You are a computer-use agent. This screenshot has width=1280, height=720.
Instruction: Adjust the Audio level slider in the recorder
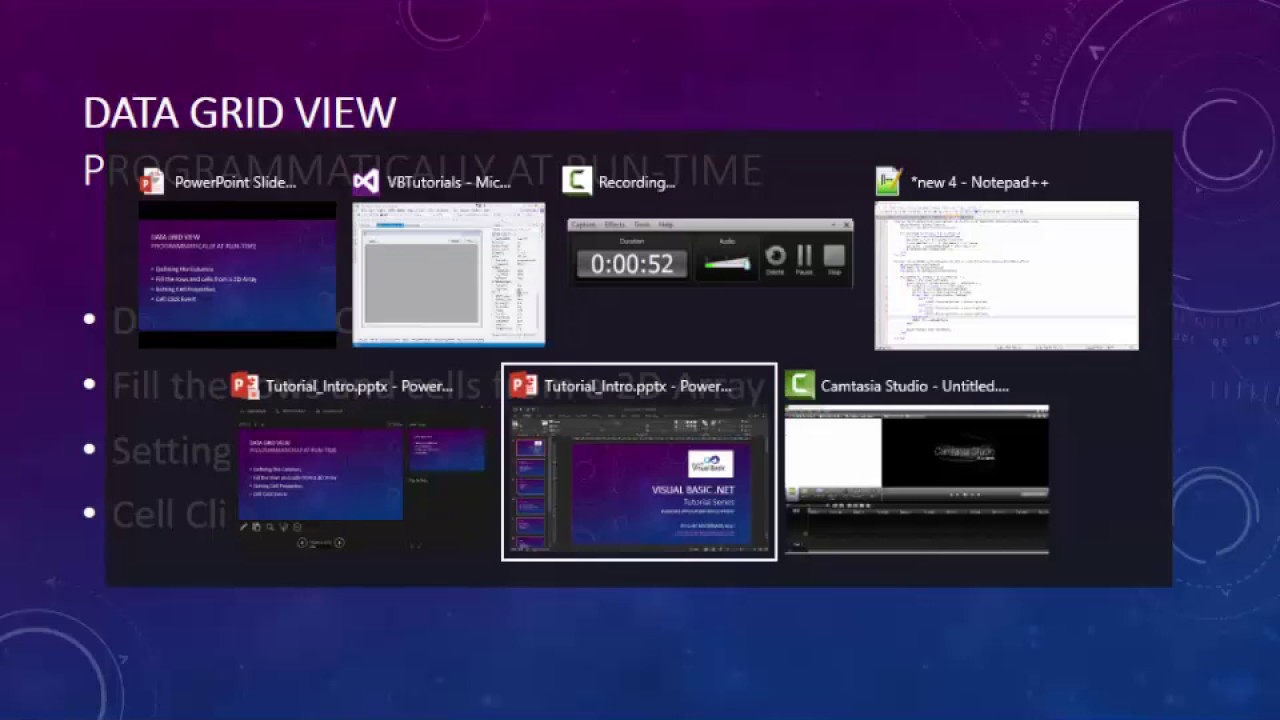(727, 263)
